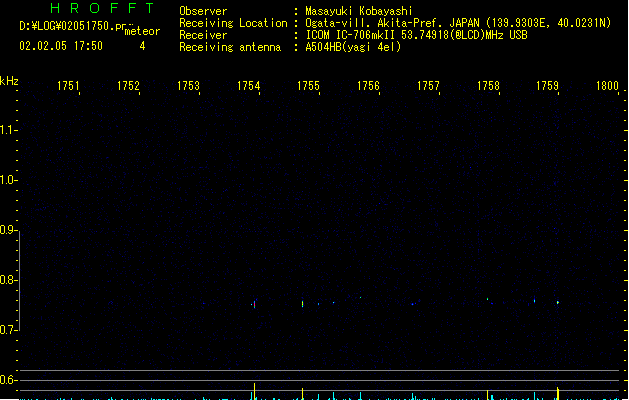The height and width of the screenshot is (400, 629).
Task: Click the meteor count label
Action: point(142,31)
